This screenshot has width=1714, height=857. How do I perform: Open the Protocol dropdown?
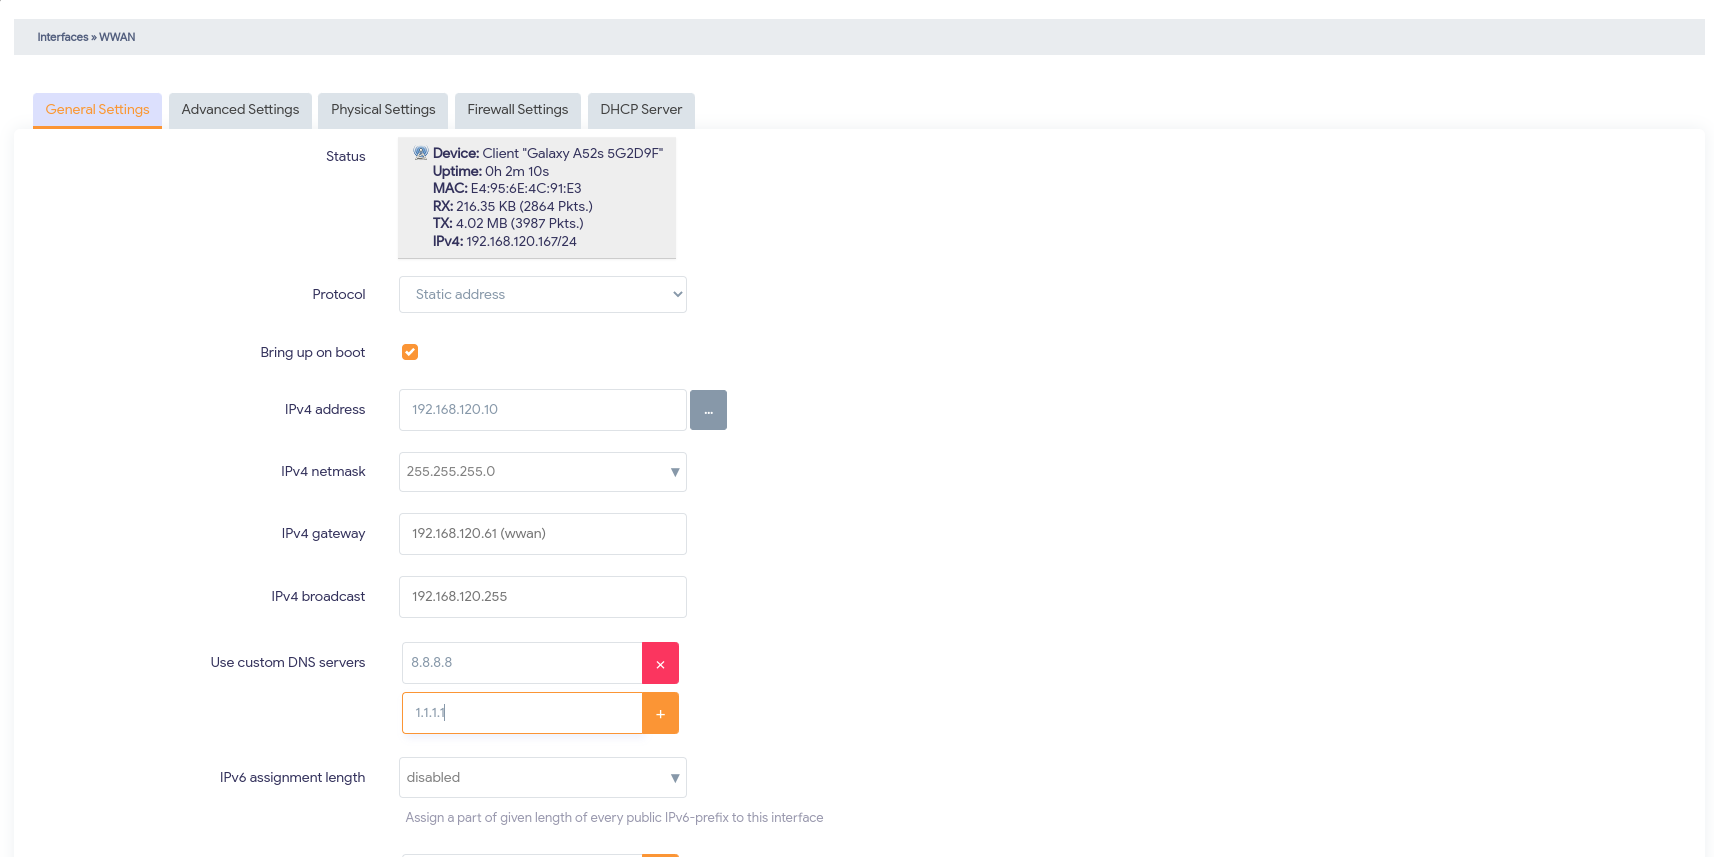542,294
